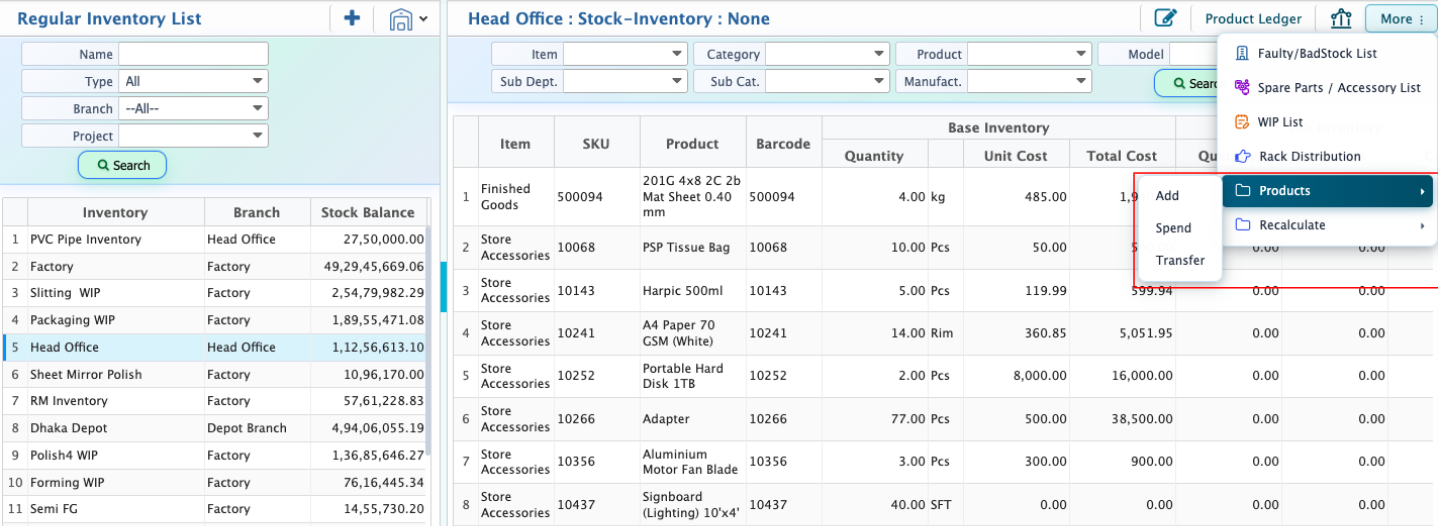Select Polish4 WIP inventory row
The image size is (1438, 526).
[214, 455]
